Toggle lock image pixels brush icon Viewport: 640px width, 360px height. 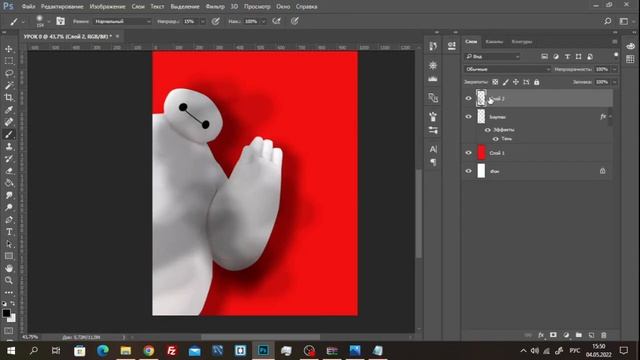506,82
